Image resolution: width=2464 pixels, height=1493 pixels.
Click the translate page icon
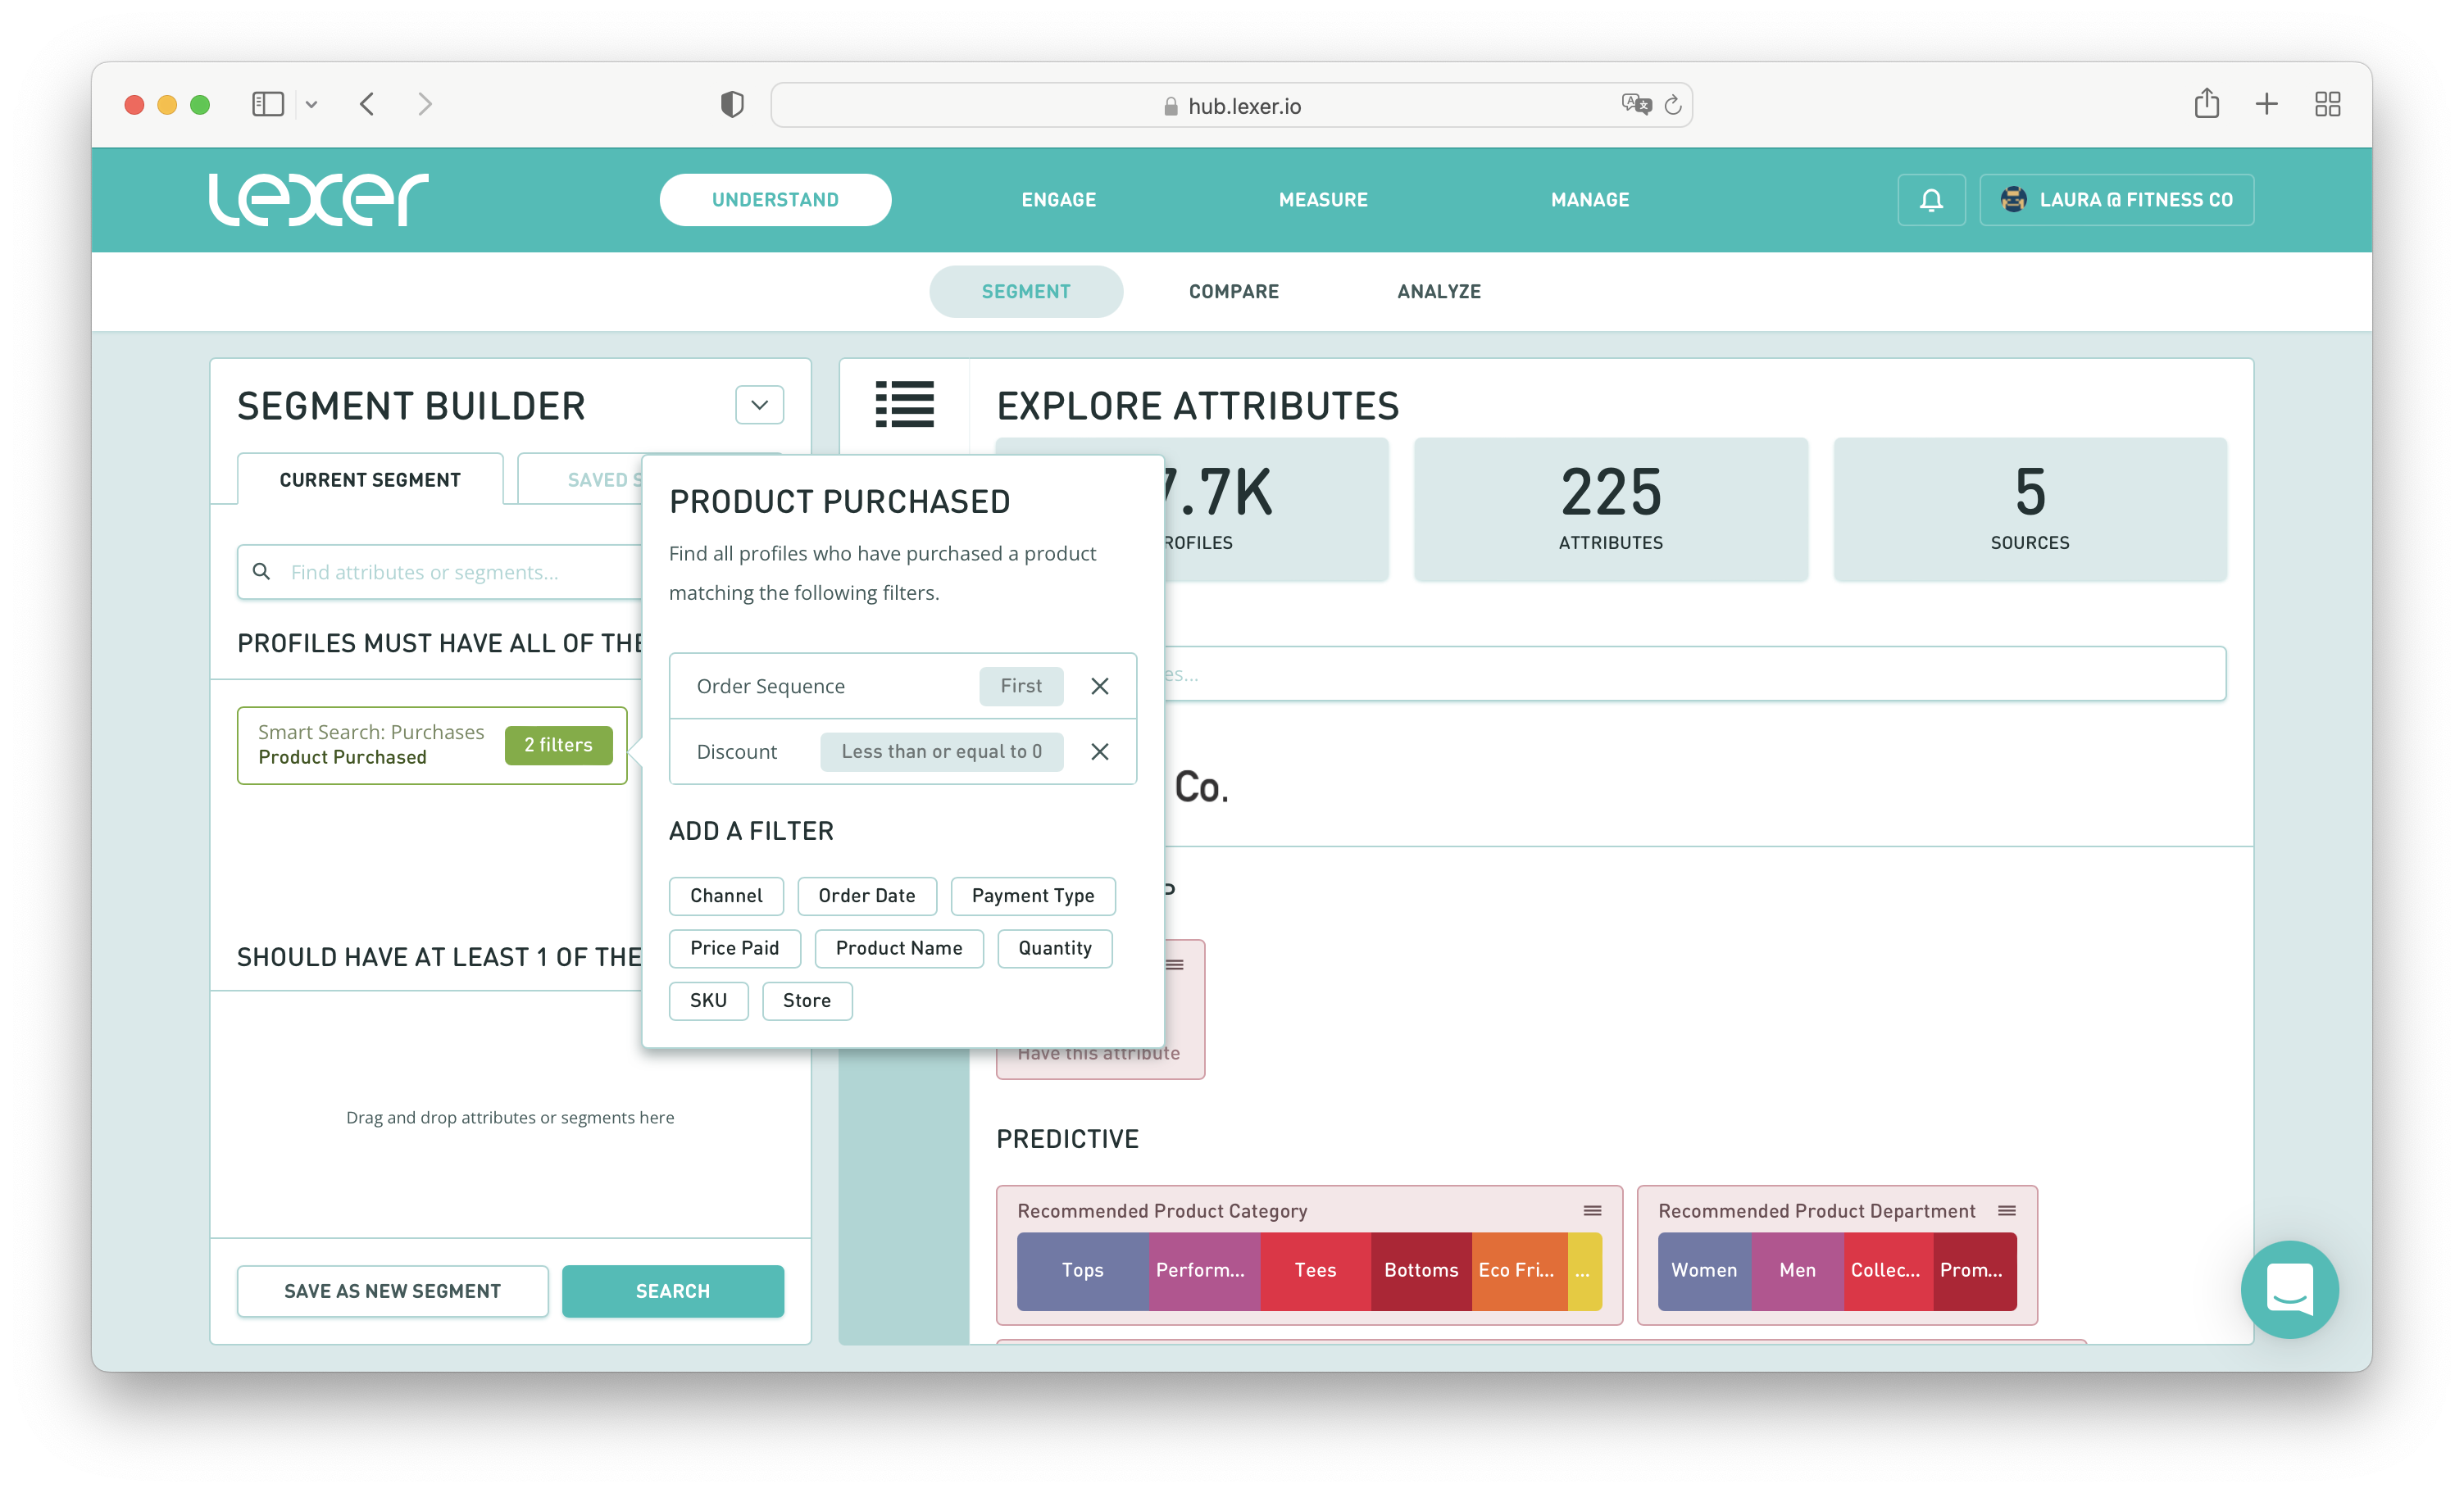1636,104
